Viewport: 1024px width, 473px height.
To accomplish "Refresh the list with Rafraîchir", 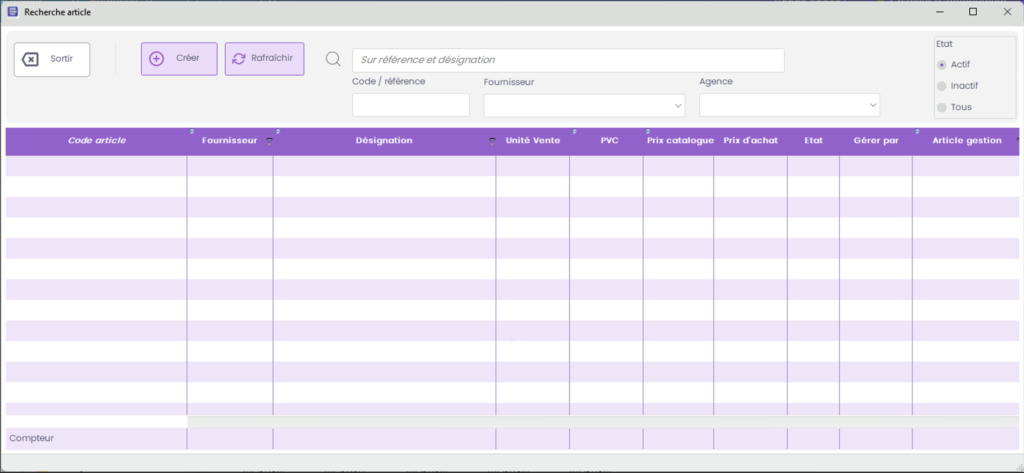I will point(264,59).
